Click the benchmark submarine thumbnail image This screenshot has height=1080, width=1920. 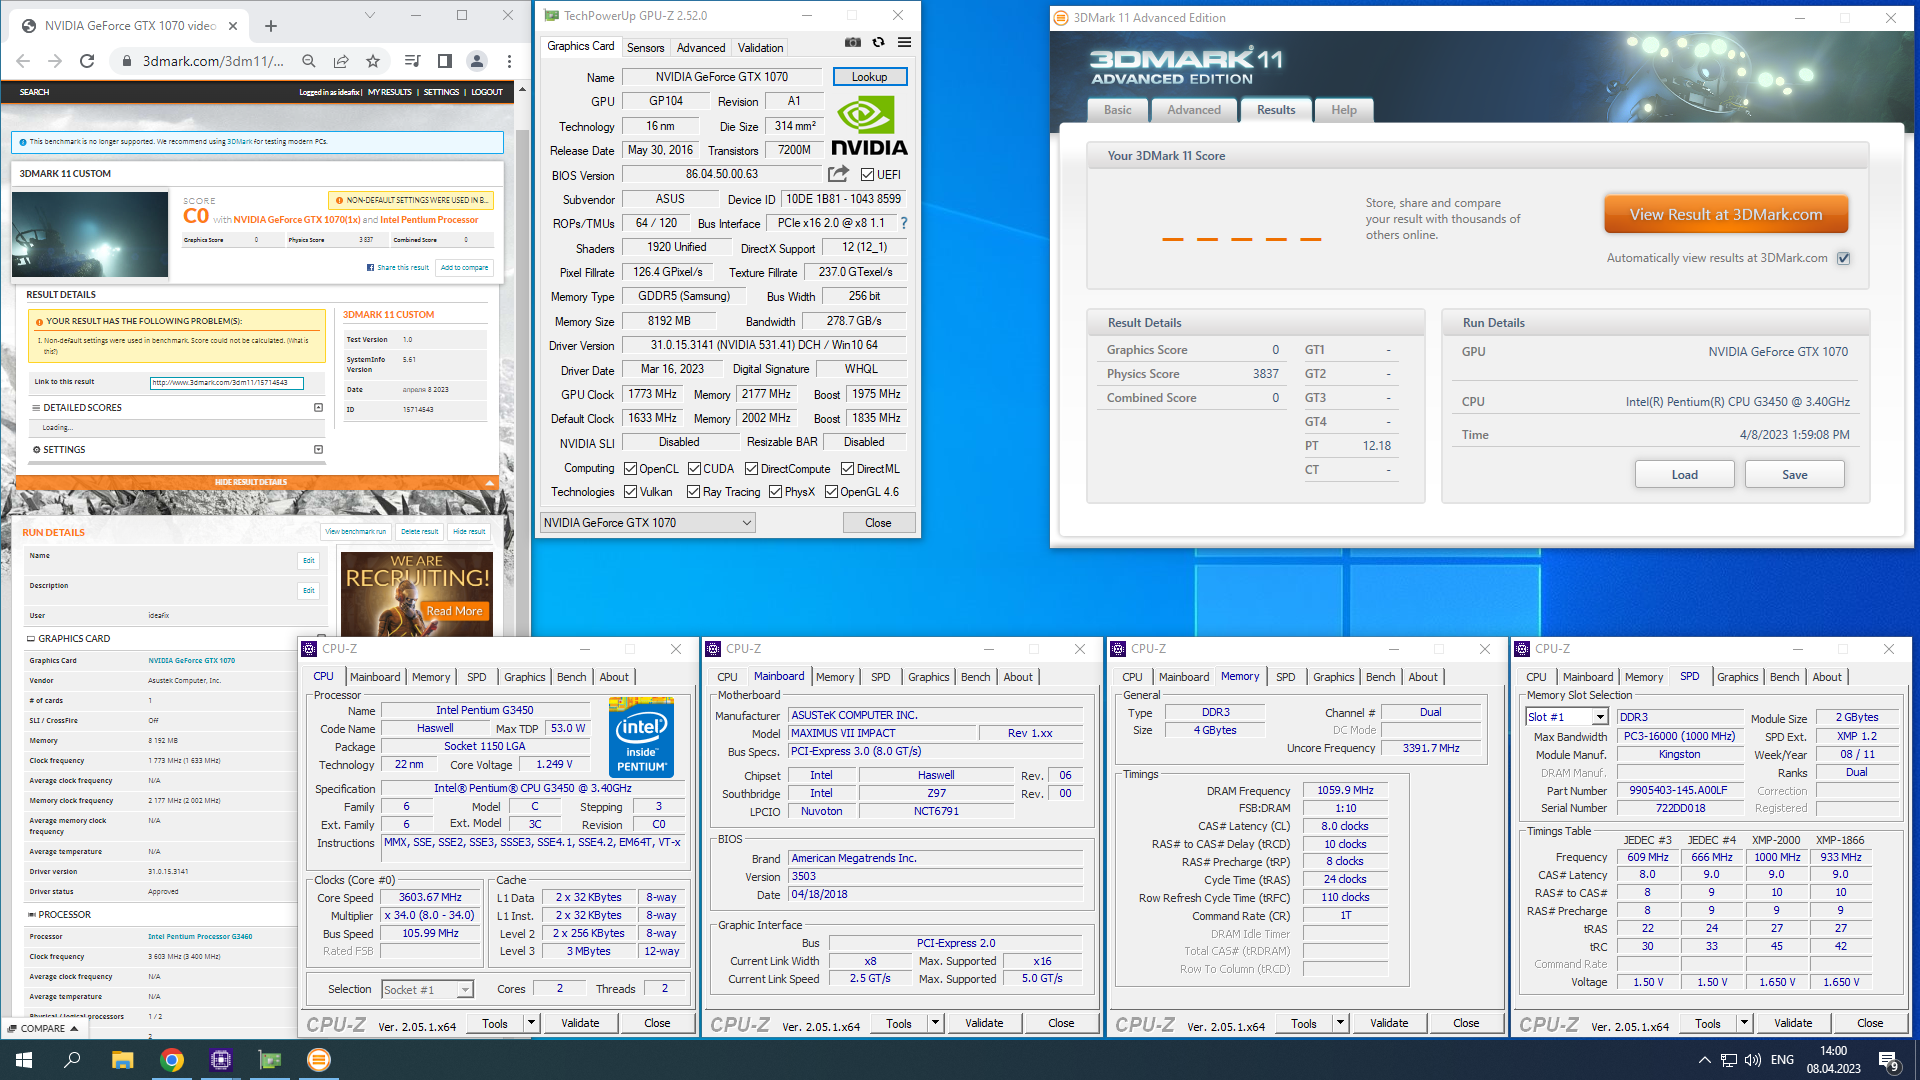(x=89, y=234)
